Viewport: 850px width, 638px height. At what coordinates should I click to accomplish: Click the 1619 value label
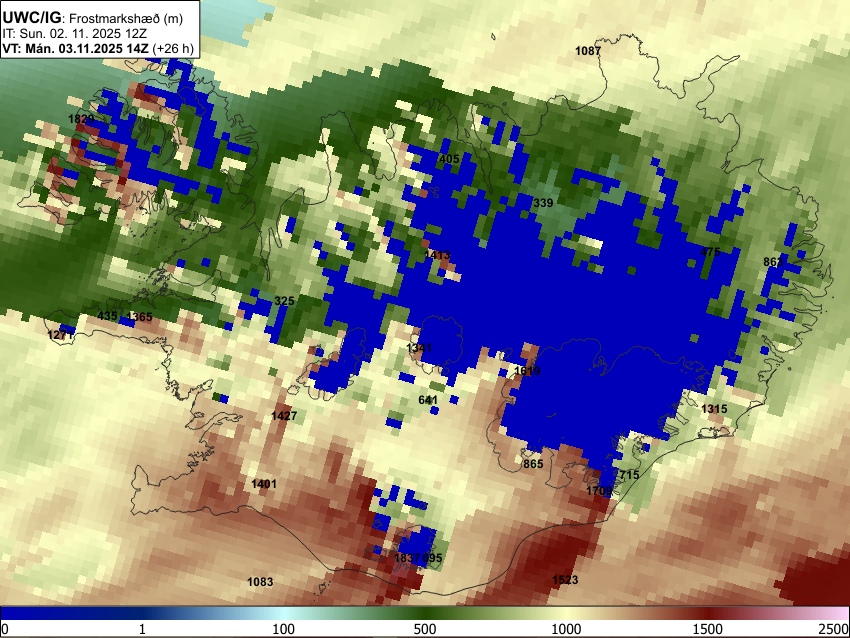(527, 371)
